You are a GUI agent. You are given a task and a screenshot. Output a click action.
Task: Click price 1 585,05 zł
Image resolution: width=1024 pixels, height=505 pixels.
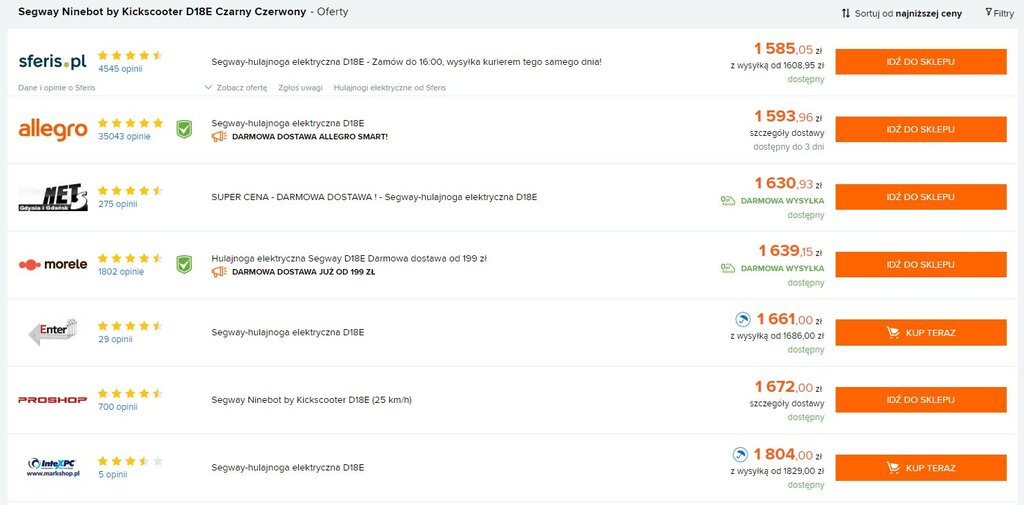click(788, 49)
